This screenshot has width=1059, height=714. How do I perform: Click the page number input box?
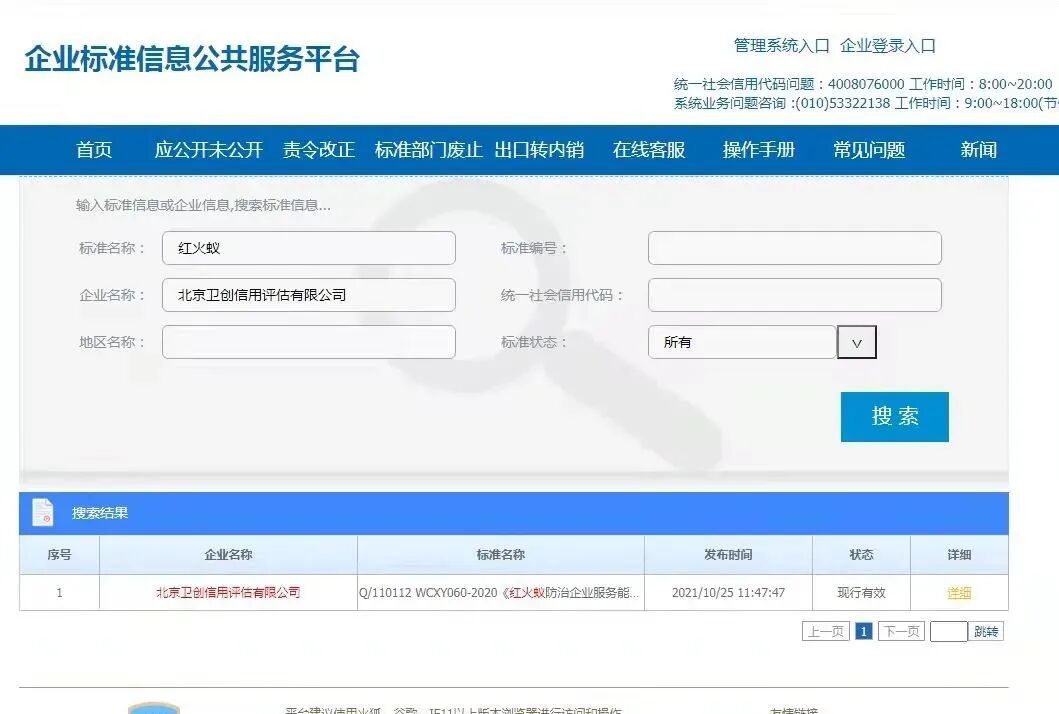coord(948,632)
